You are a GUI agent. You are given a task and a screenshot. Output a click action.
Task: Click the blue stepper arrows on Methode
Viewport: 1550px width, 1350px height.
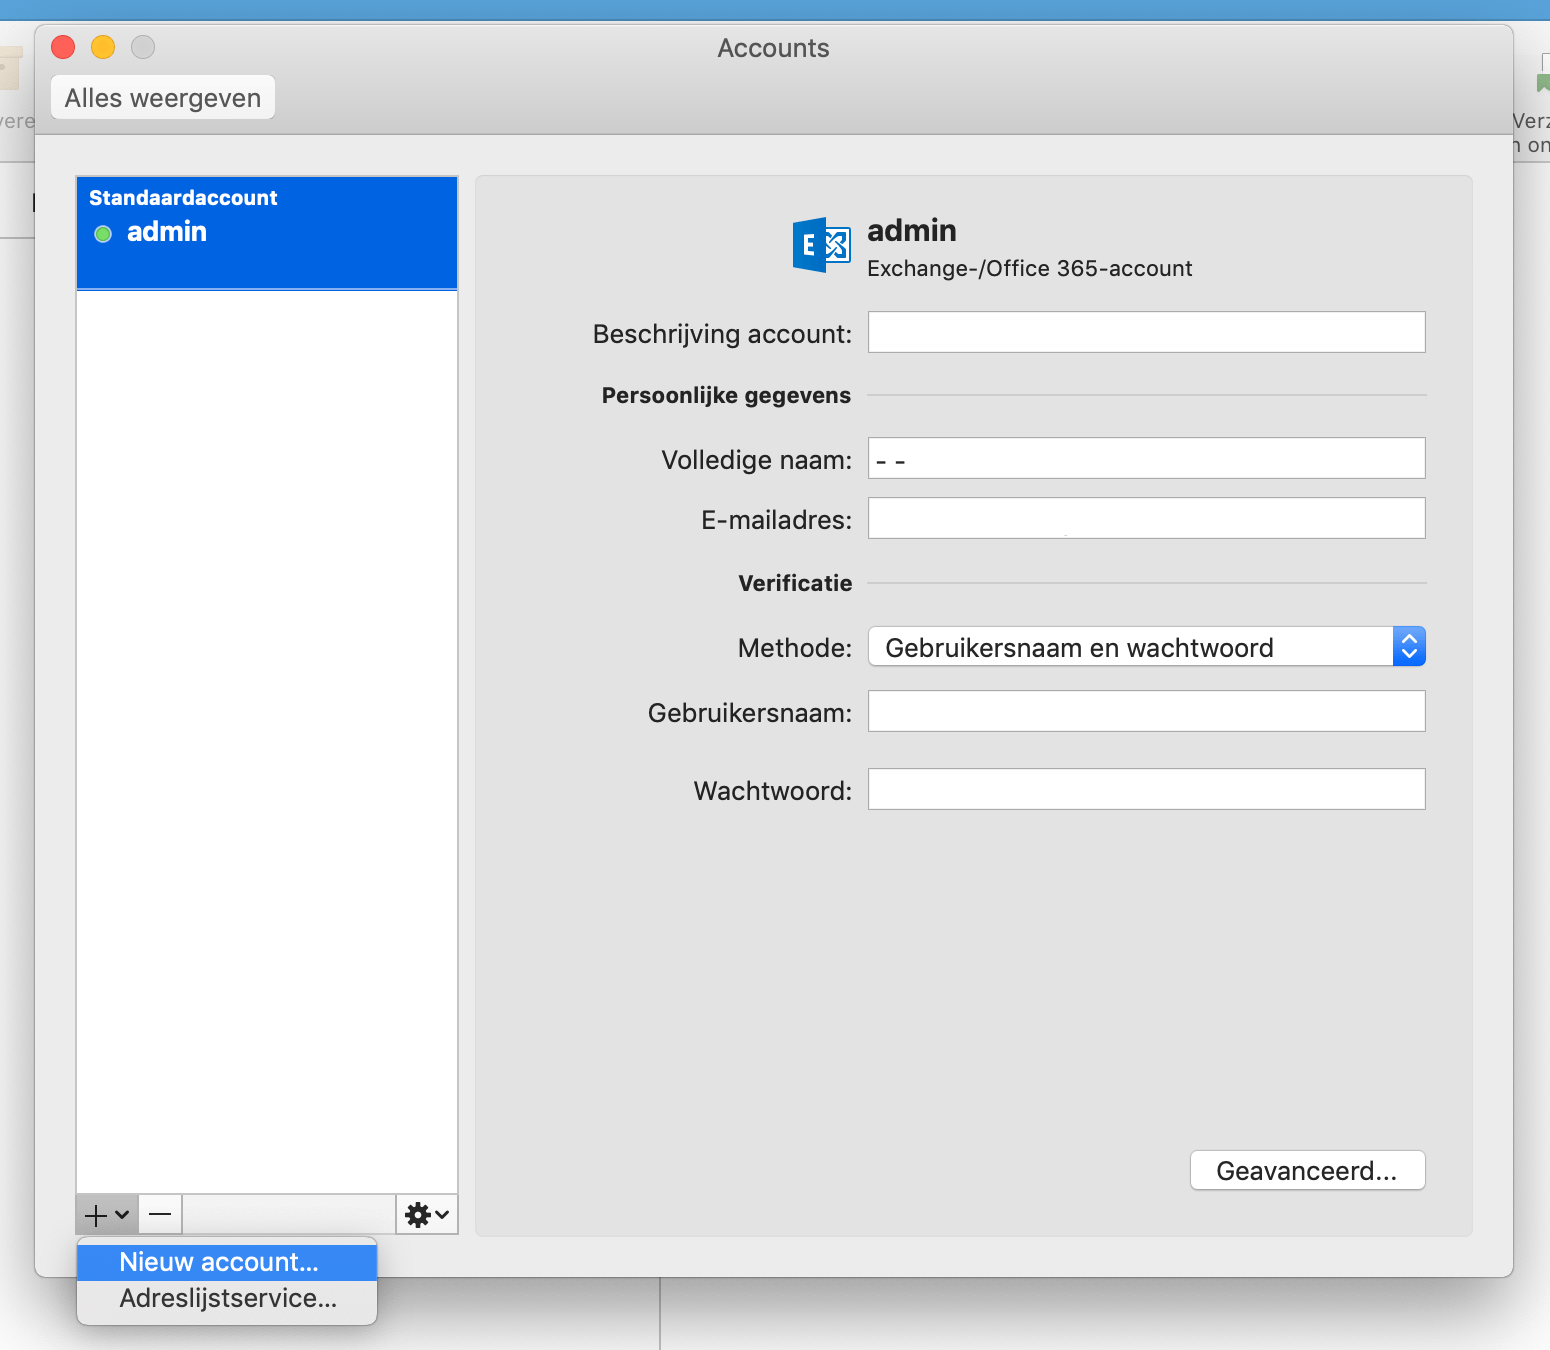point(1408,647)
